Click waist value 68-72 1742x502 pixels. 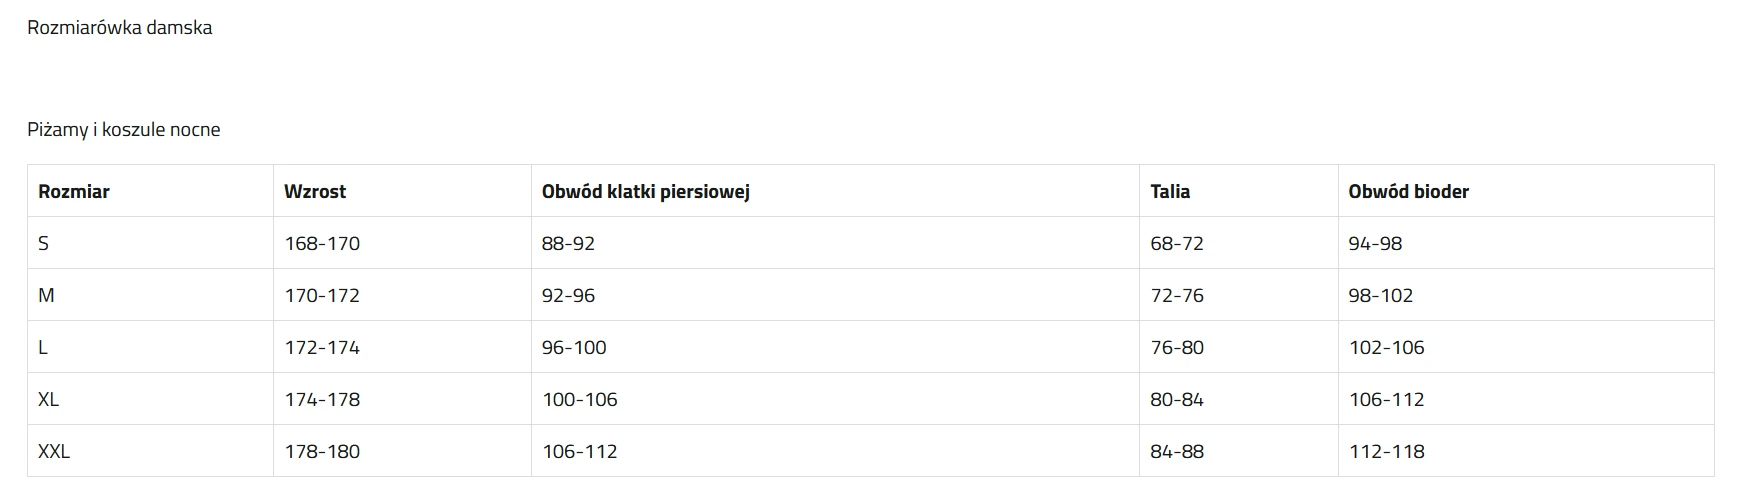[1177, 243]
